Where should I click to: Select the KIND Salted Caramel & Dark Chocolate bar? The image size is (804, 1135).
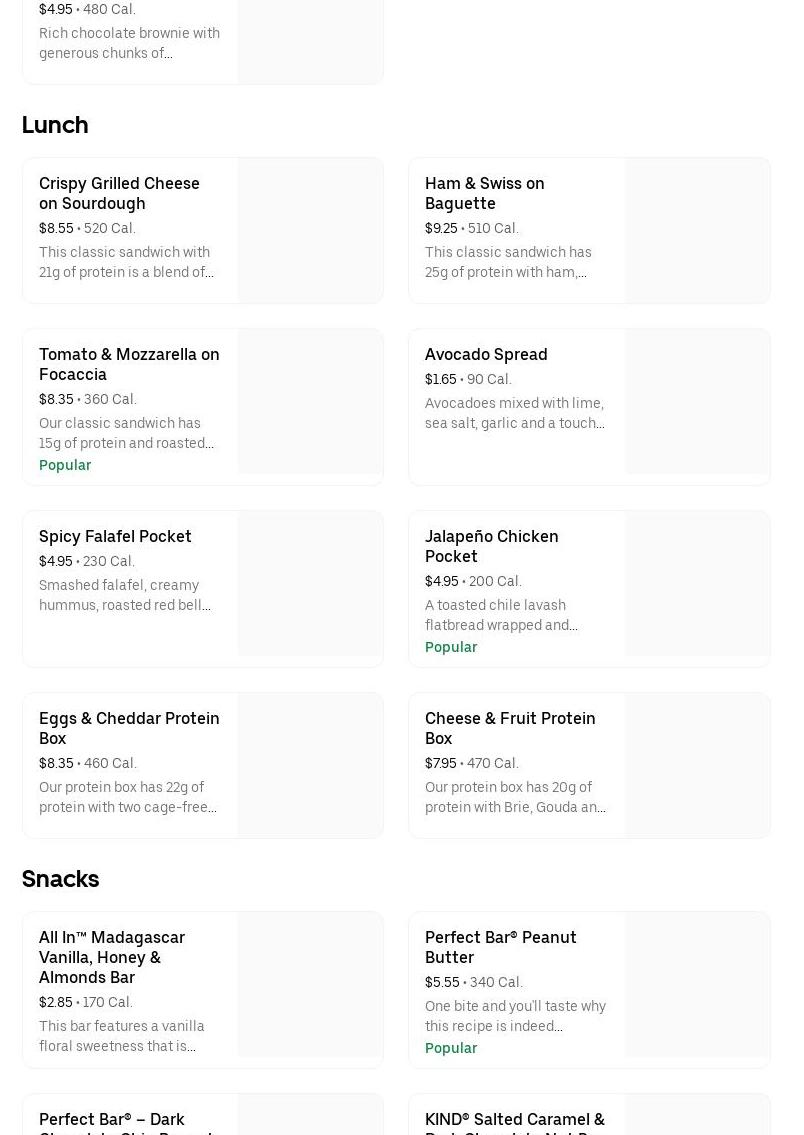click(x=516, y=1120)
